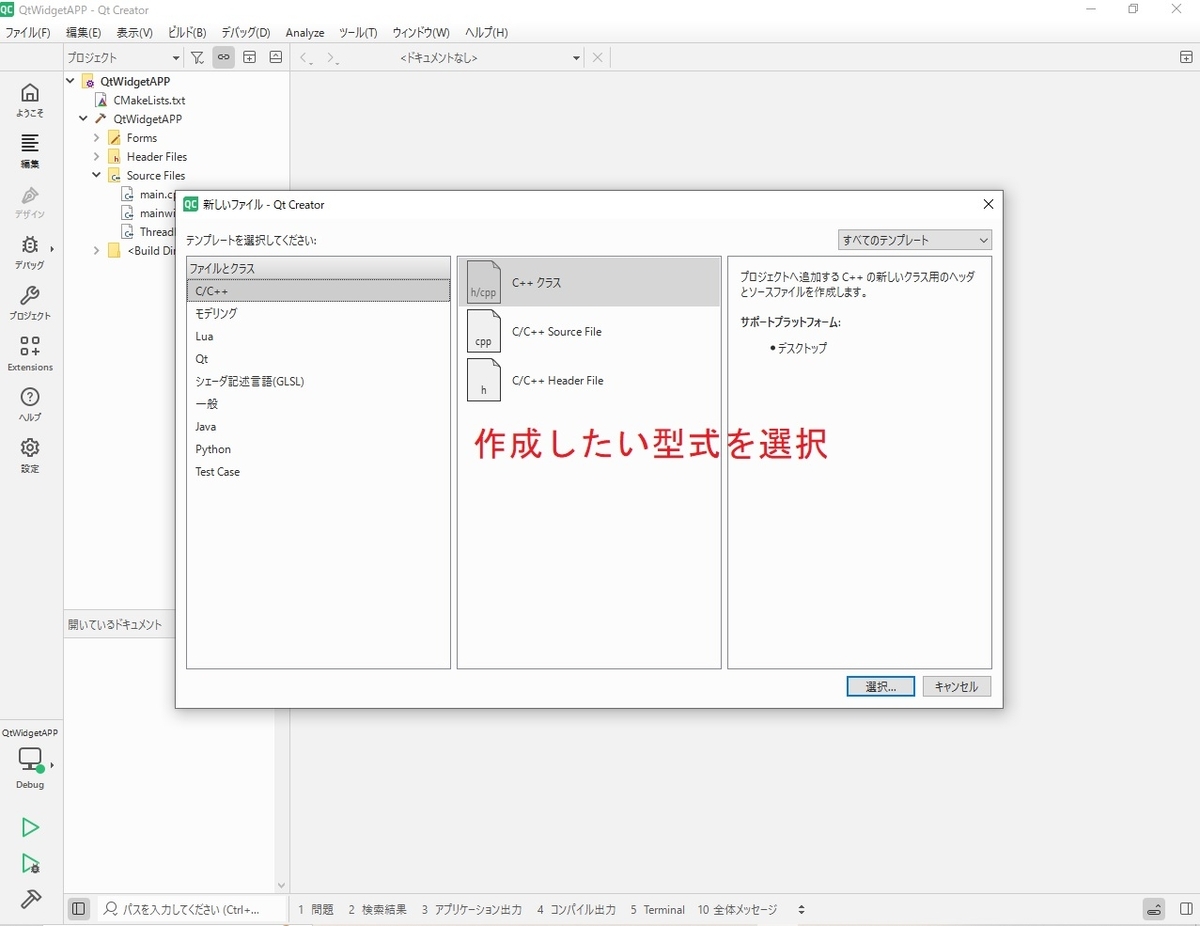
Task: Open the Extensions mode
Action: tap(30, 354)
